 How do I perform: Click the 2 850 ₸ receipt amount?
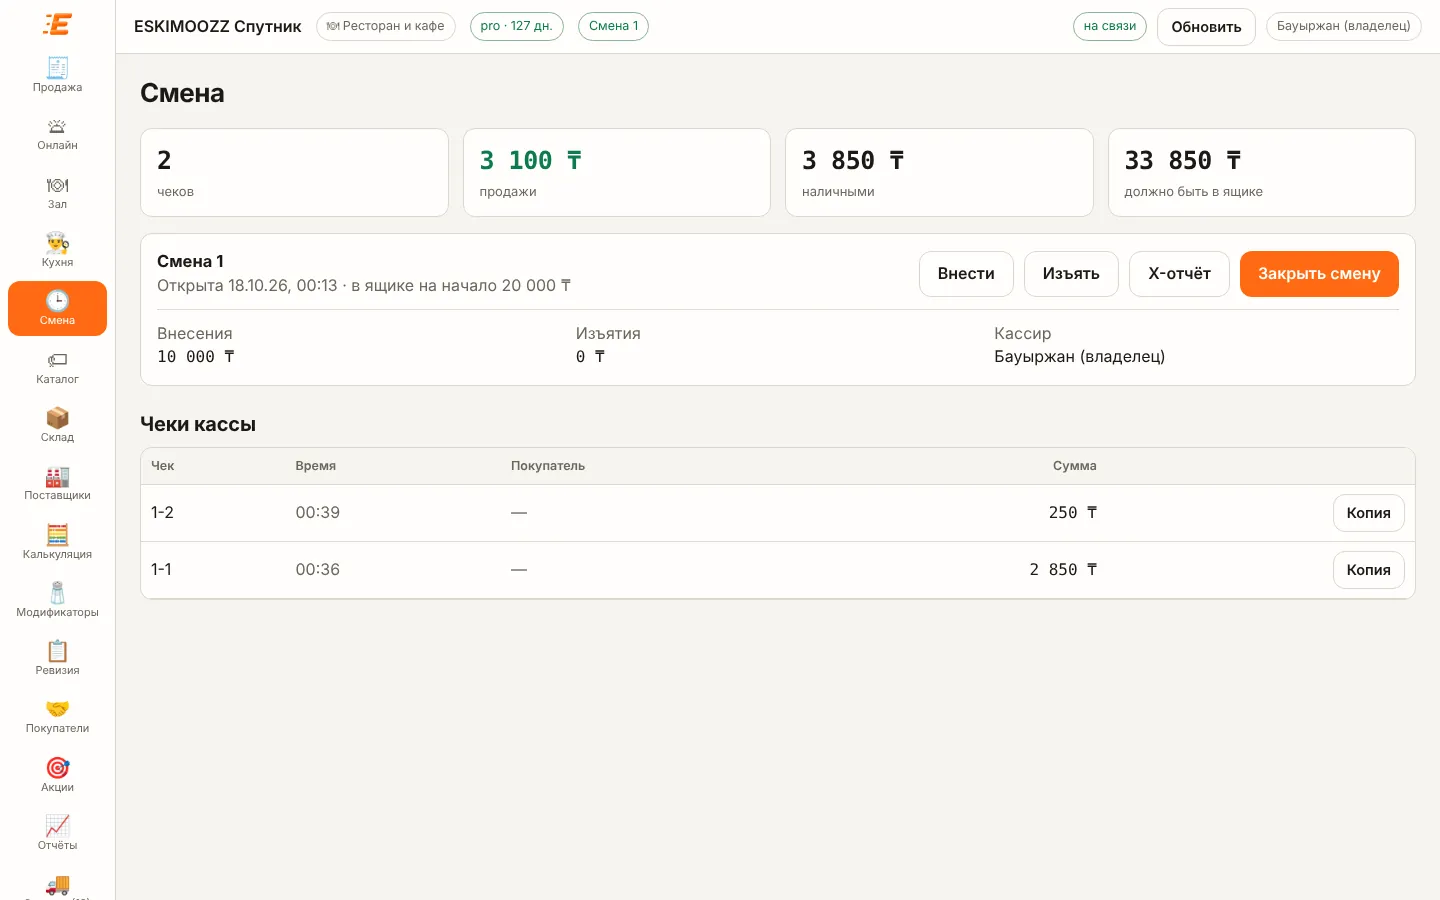tap(1063, 570)
